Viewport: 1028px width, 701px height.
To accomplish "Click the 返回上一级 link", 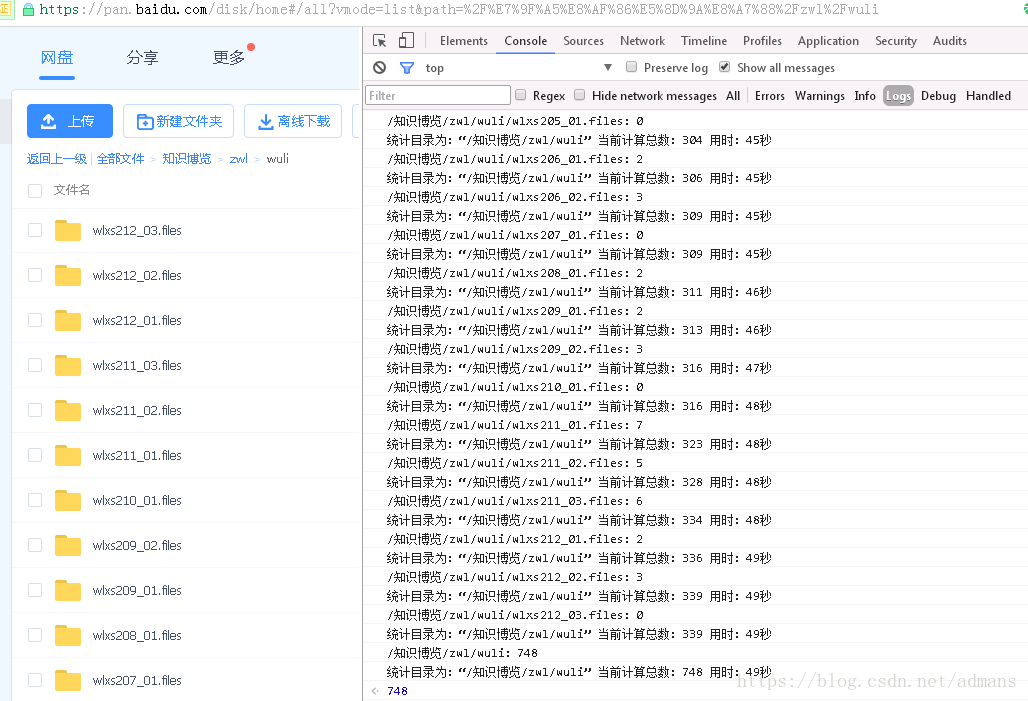I will pyautogui.click(x=56, y=159).
